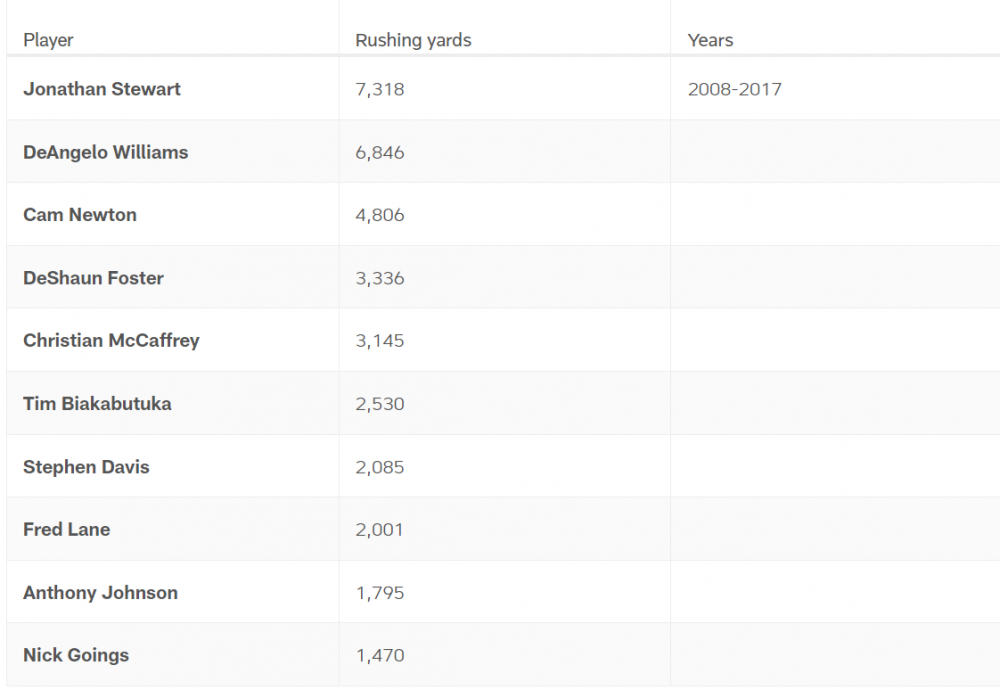1000x690 pixels.
Task: Click the Player column header
Action: click(48, 40)
